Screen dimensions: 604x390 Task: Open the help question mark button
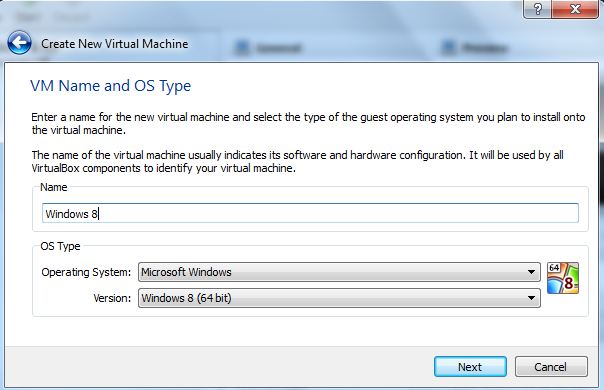click(537, 9)
